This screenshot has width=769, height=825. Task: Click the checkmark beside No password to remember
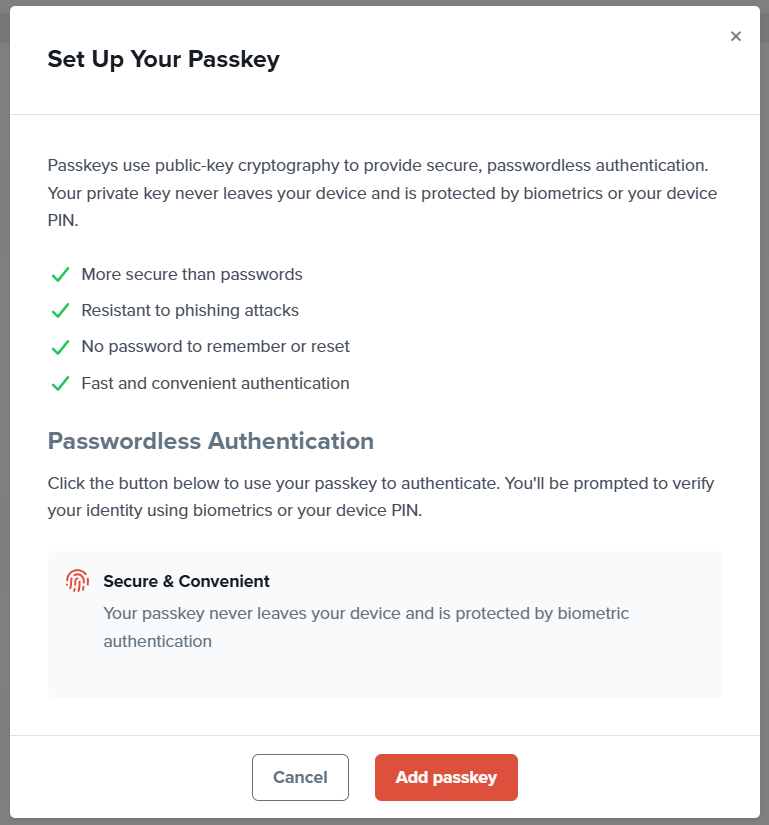coord(60,347)
